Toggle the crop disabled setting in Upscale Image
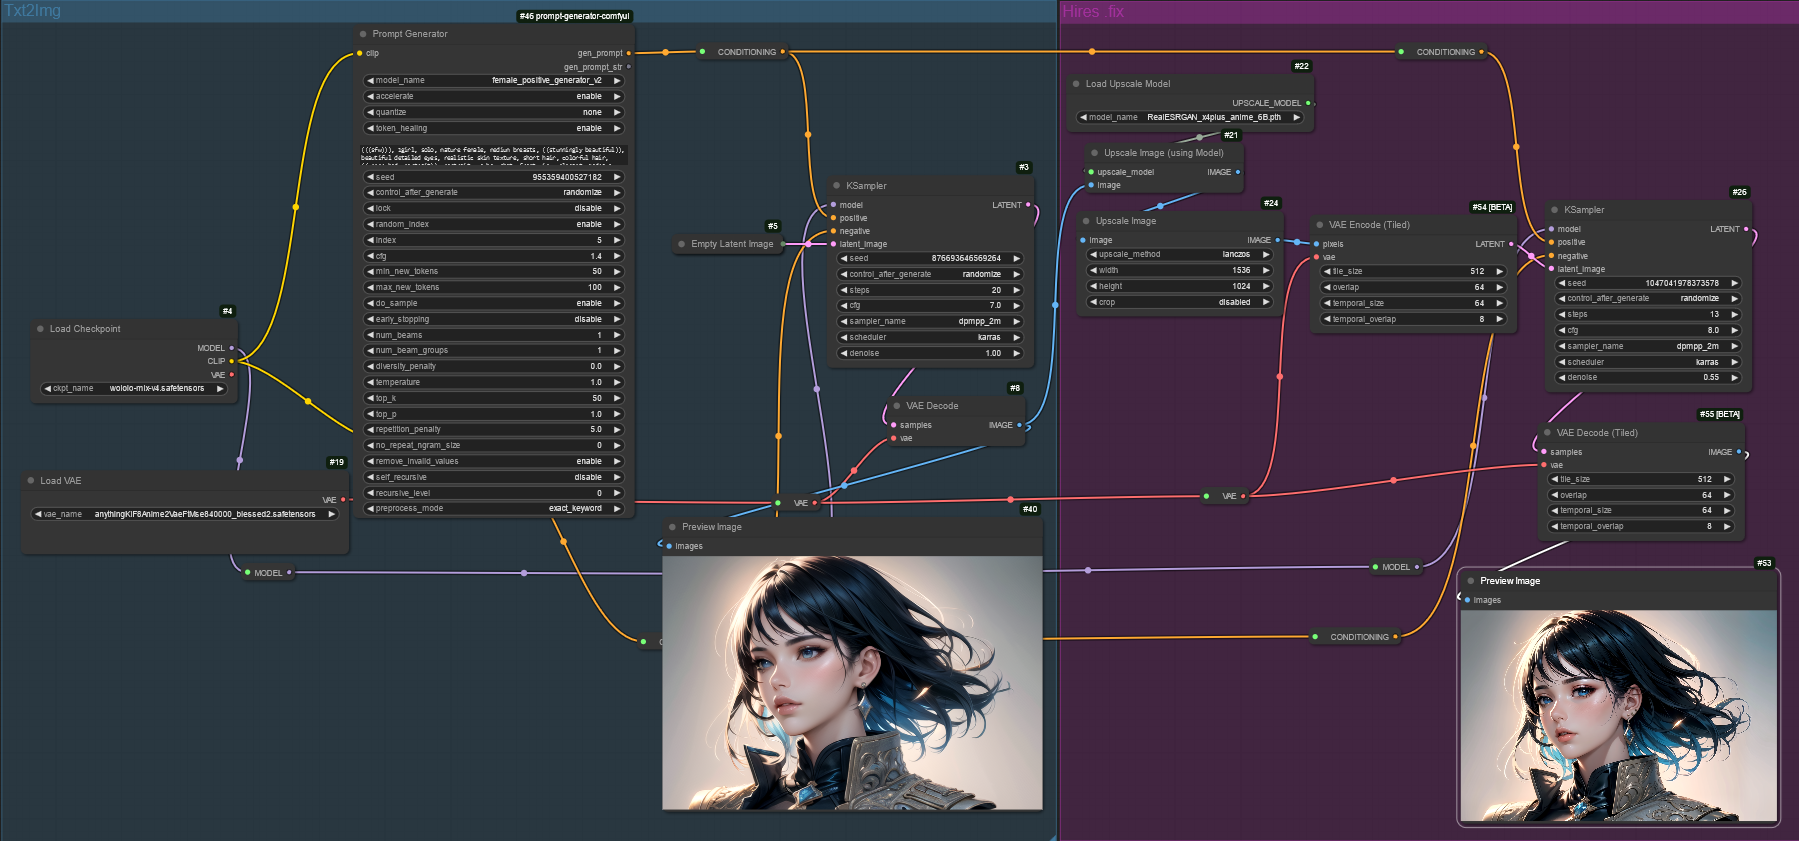 pos(1179,302)
